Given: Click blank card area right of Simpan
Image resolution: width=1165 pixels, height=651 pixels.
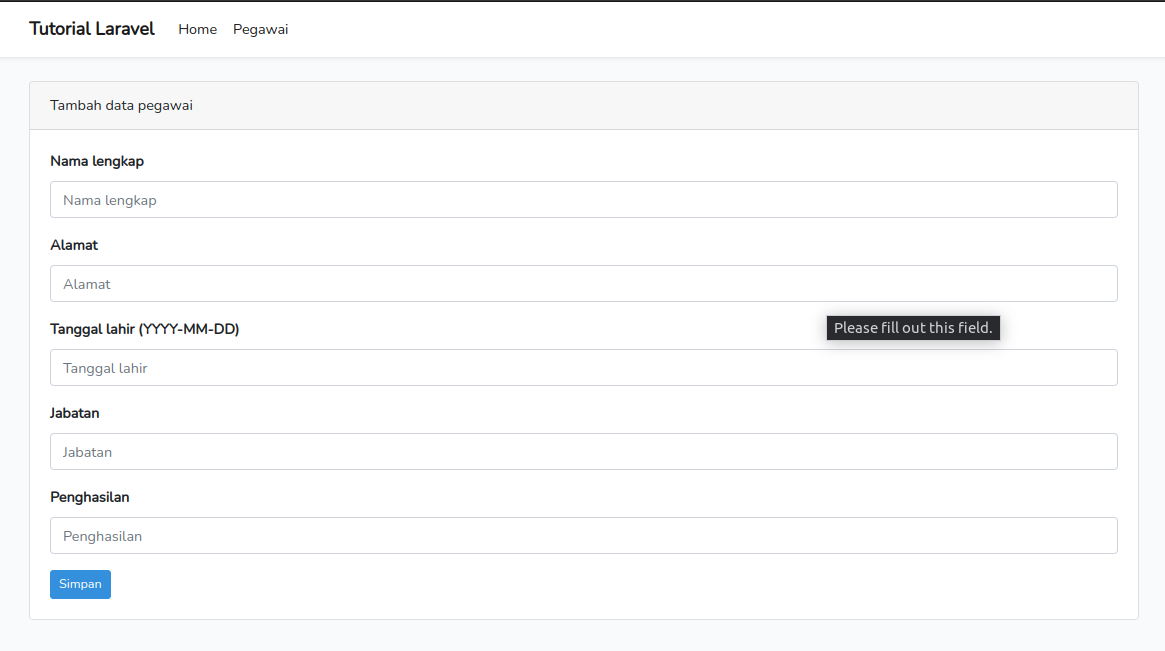Looking at the screenshot, I should 600,585.
